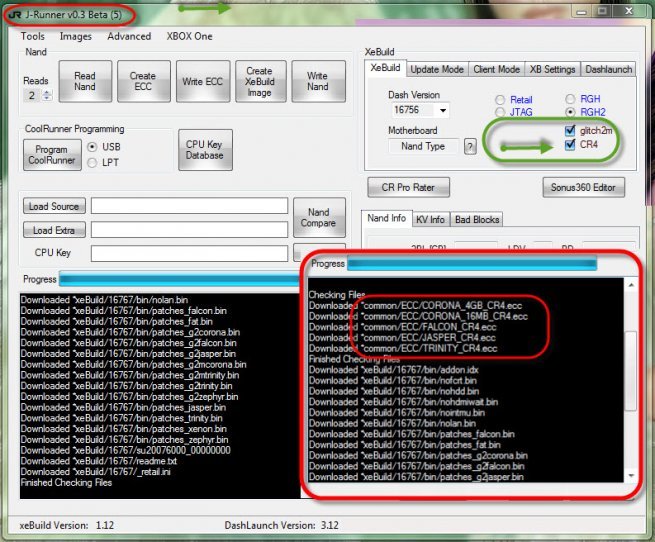The height and width of the screenshot is (542, 655).
Task: Switch to the Client Mode tab
Action: click(x=496, y=69)
